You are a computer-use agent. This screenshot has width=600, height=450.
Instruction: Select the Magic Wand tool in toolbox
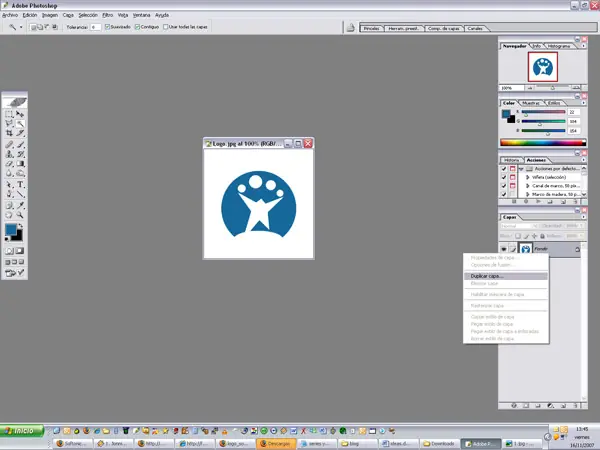coord(20,123)
